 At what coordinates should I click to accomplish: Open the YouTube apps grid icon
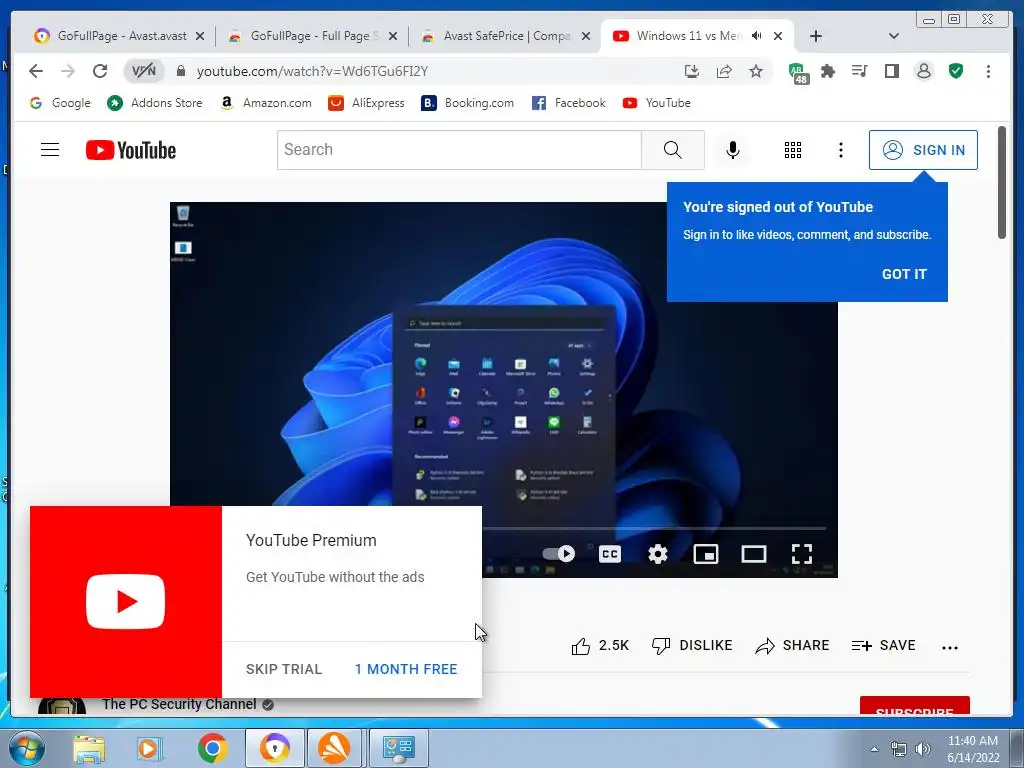793,150
